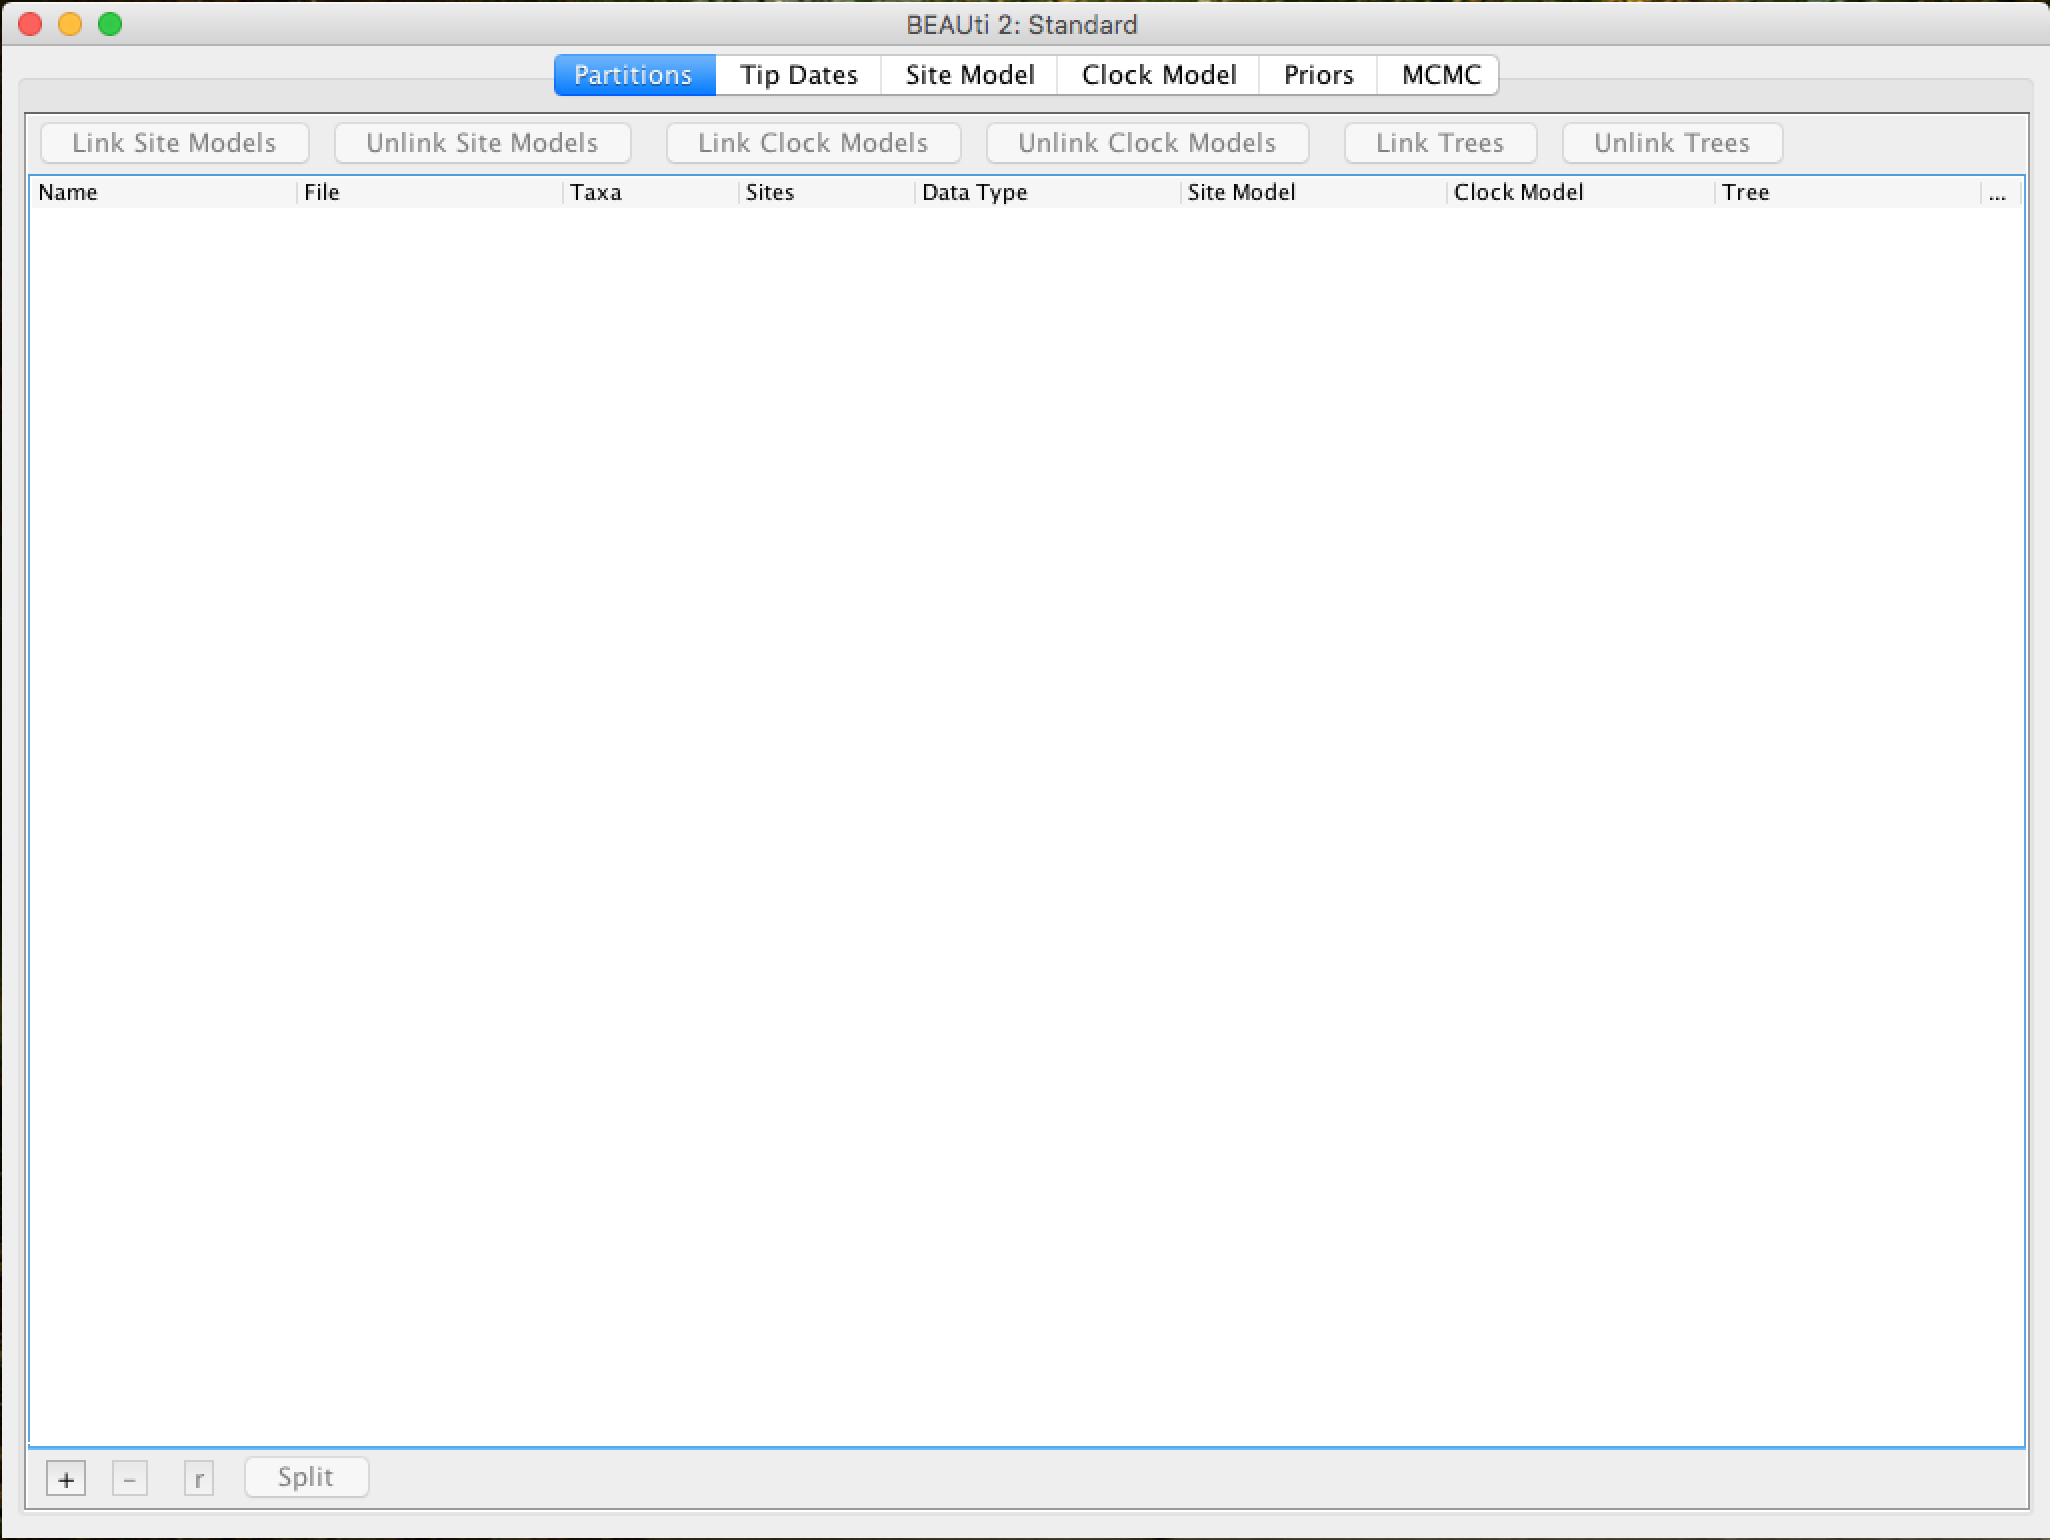Minimize the window with the yellow button
This screenshot has height=1540, width=2050.
(x=70, y=24)
